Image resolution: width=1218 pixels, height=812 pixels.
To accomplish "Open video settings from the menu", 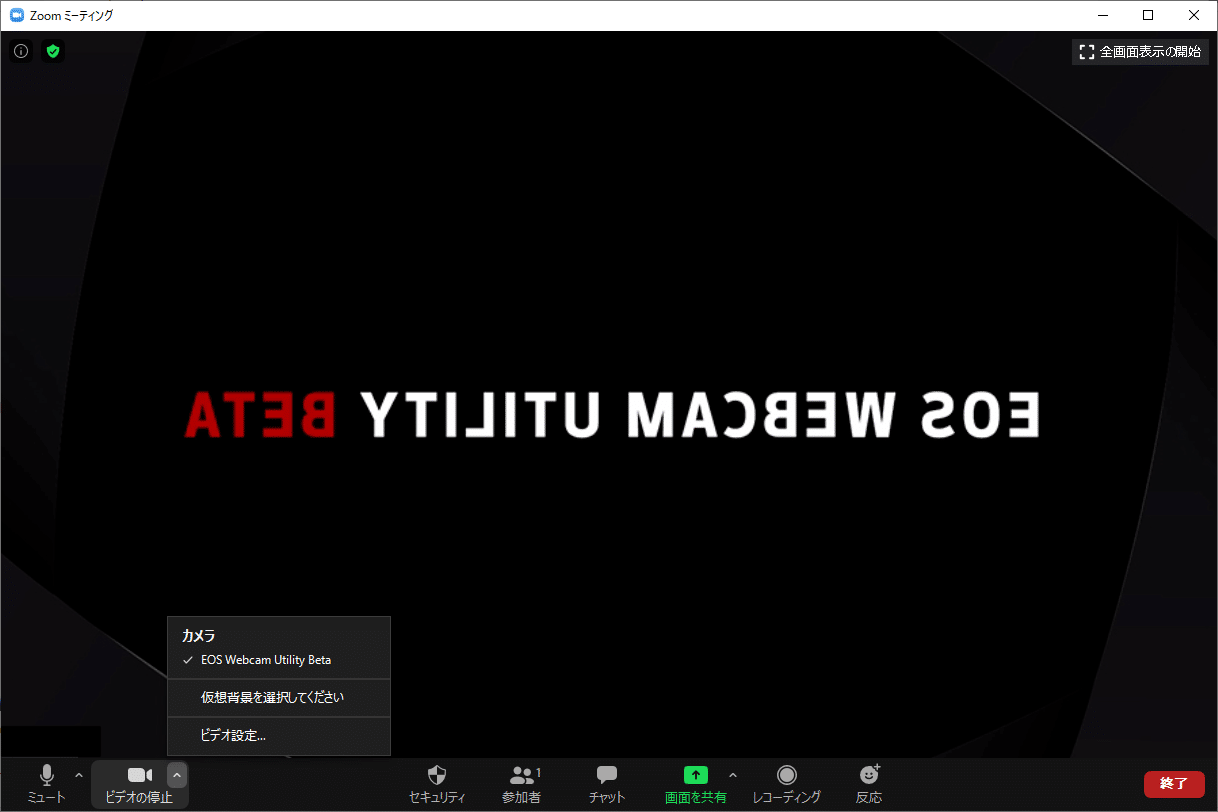I will pos(279,735).
